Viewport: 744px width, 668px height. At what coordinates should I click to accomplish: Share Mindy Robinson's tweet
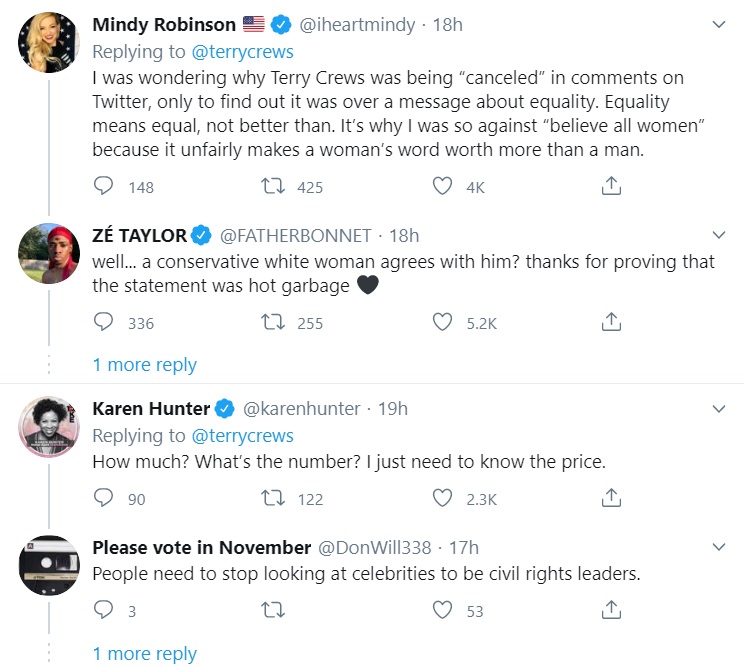[x=612, y=186]
